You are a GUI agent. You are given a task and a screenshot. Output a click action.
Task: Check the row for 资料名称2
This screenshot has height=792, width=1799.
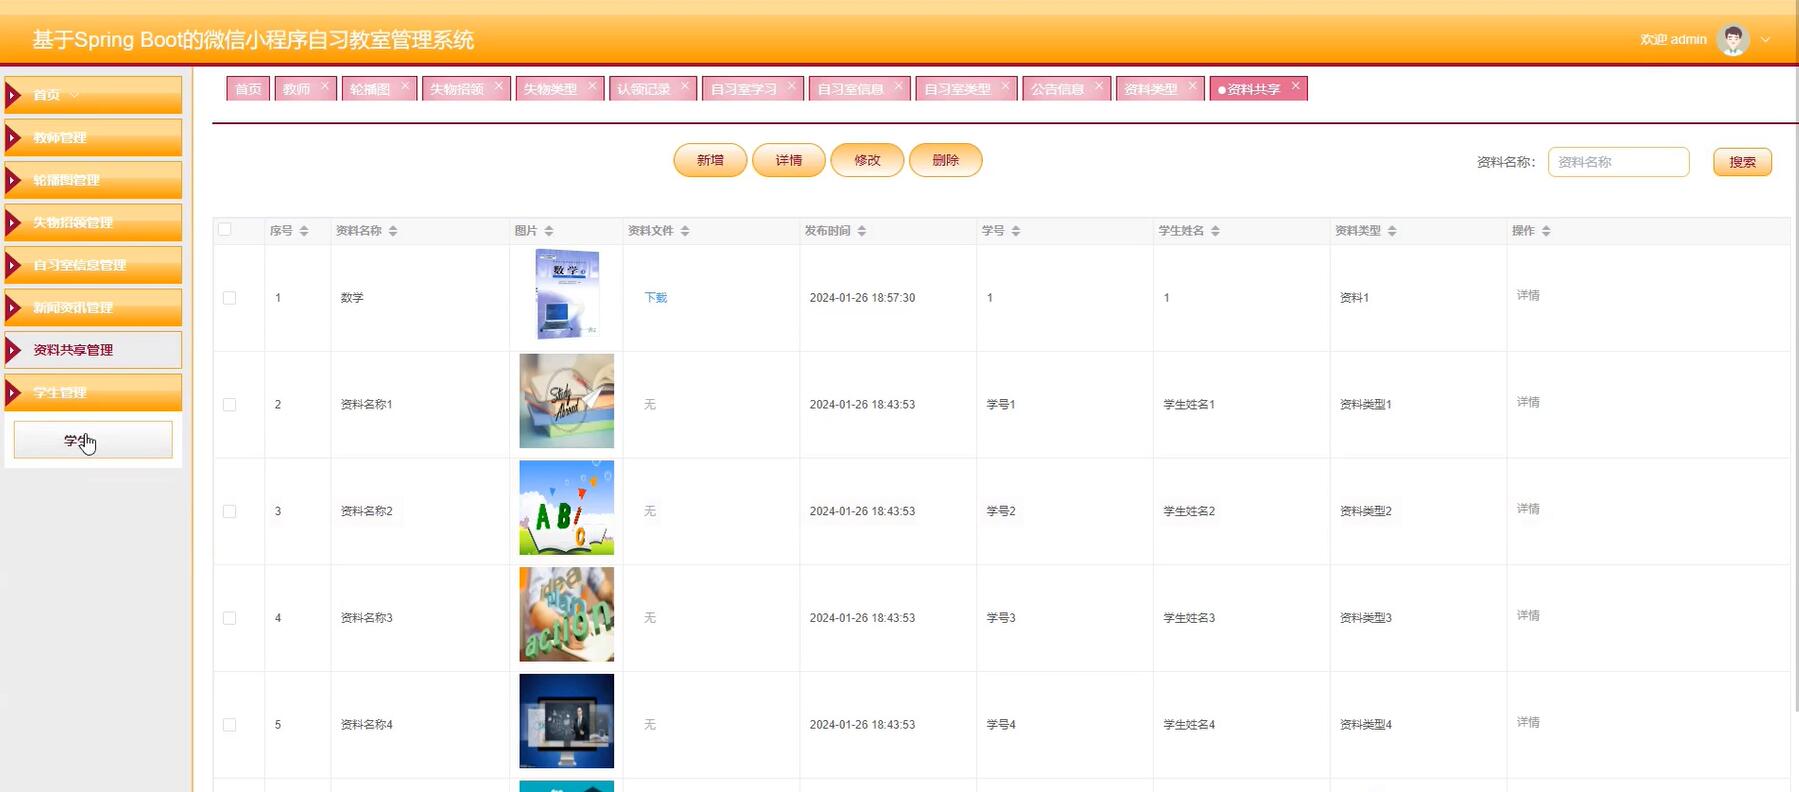[230, 512]
